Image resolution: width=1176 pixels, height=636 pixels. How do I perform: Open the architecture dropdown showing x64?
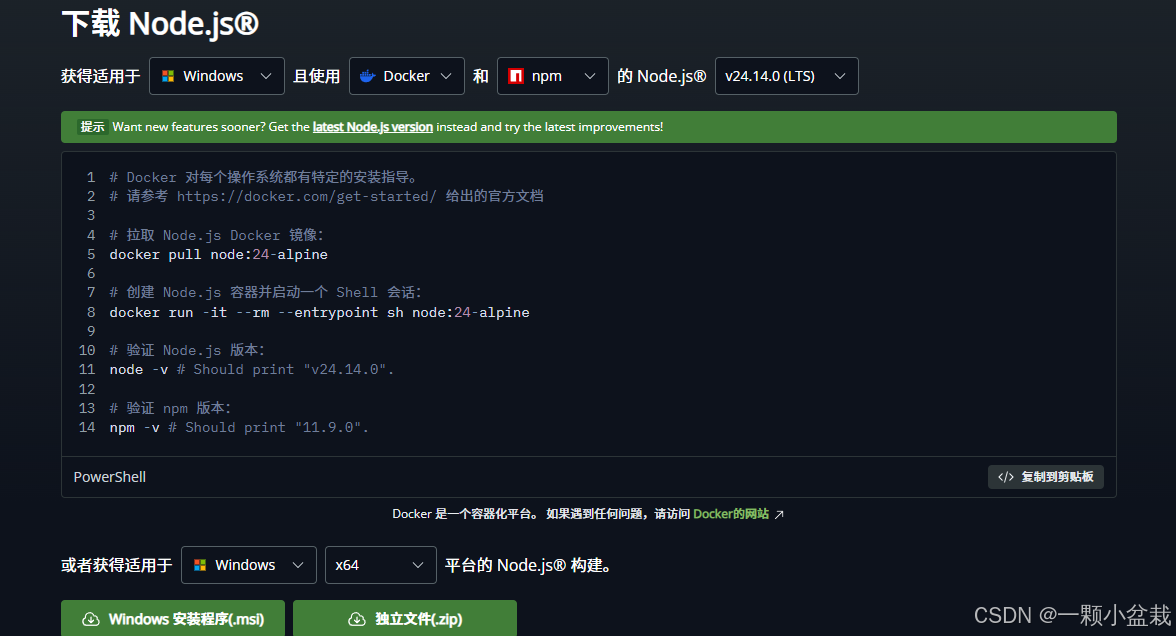pyautogui.click(x=380, y=564)
